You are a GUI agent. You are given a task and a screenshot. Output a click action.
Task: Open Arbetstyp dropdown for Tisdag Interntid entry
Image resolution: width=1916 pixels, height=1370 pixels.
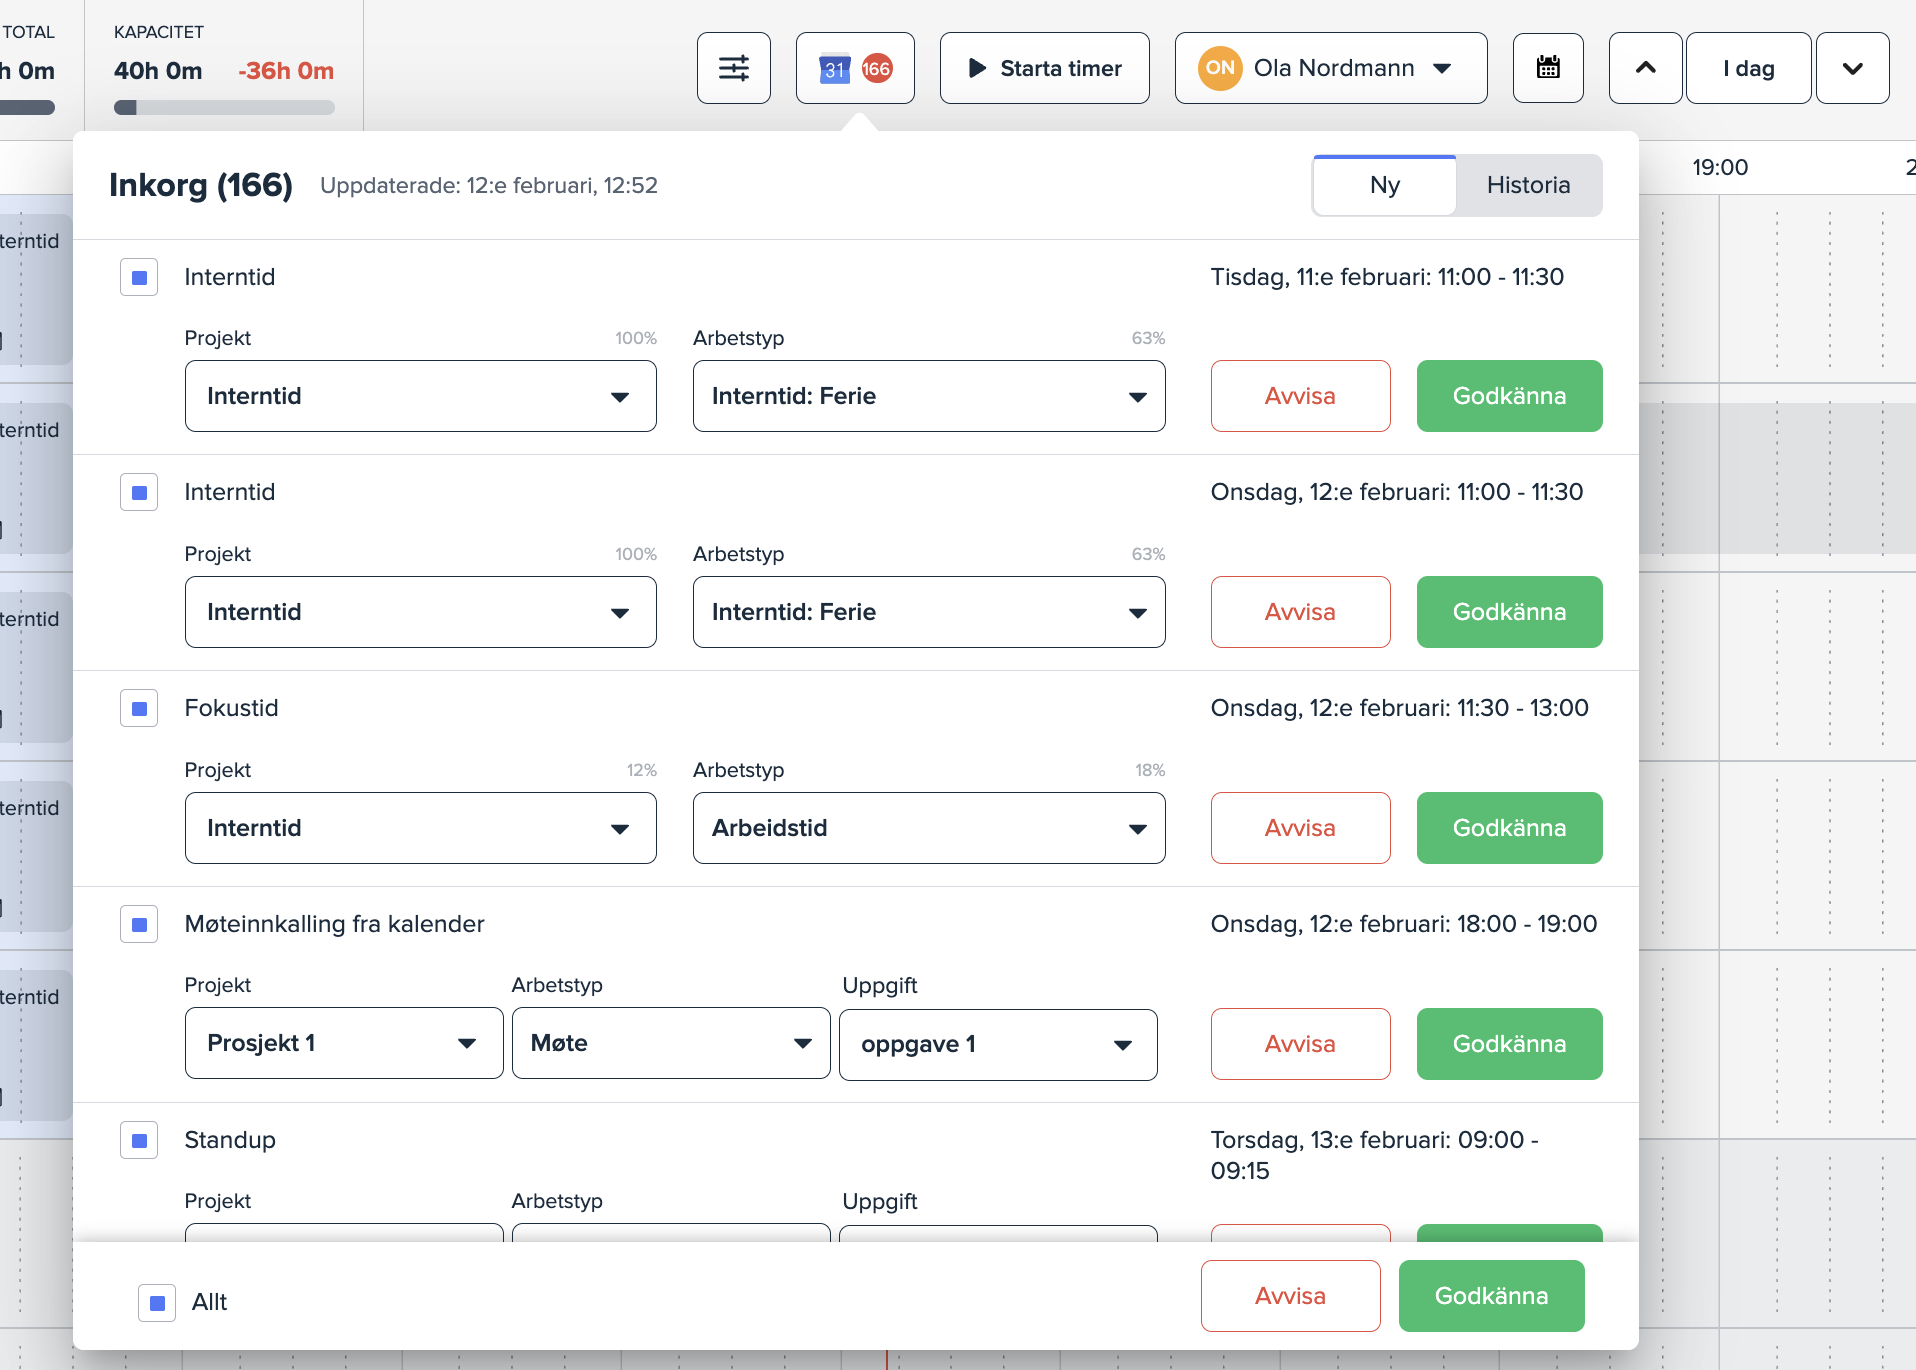coord(929,396)
